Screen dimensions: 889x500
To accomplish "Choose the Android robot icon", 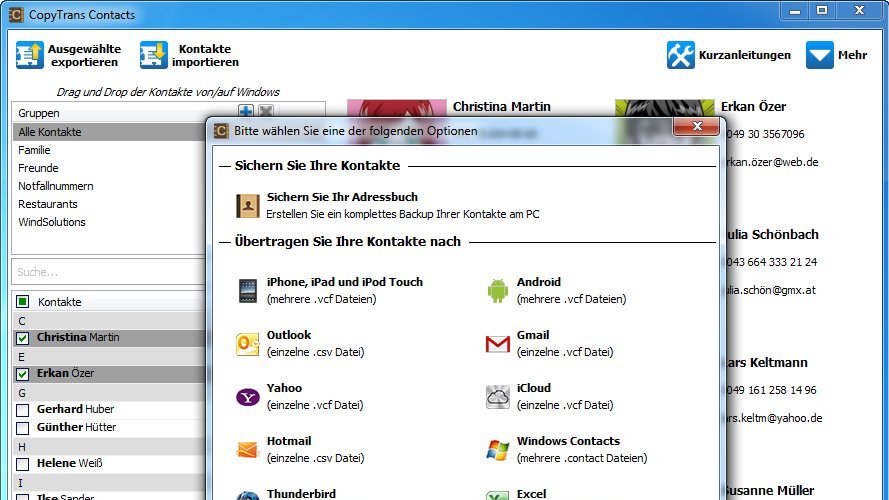I will 498,291.
